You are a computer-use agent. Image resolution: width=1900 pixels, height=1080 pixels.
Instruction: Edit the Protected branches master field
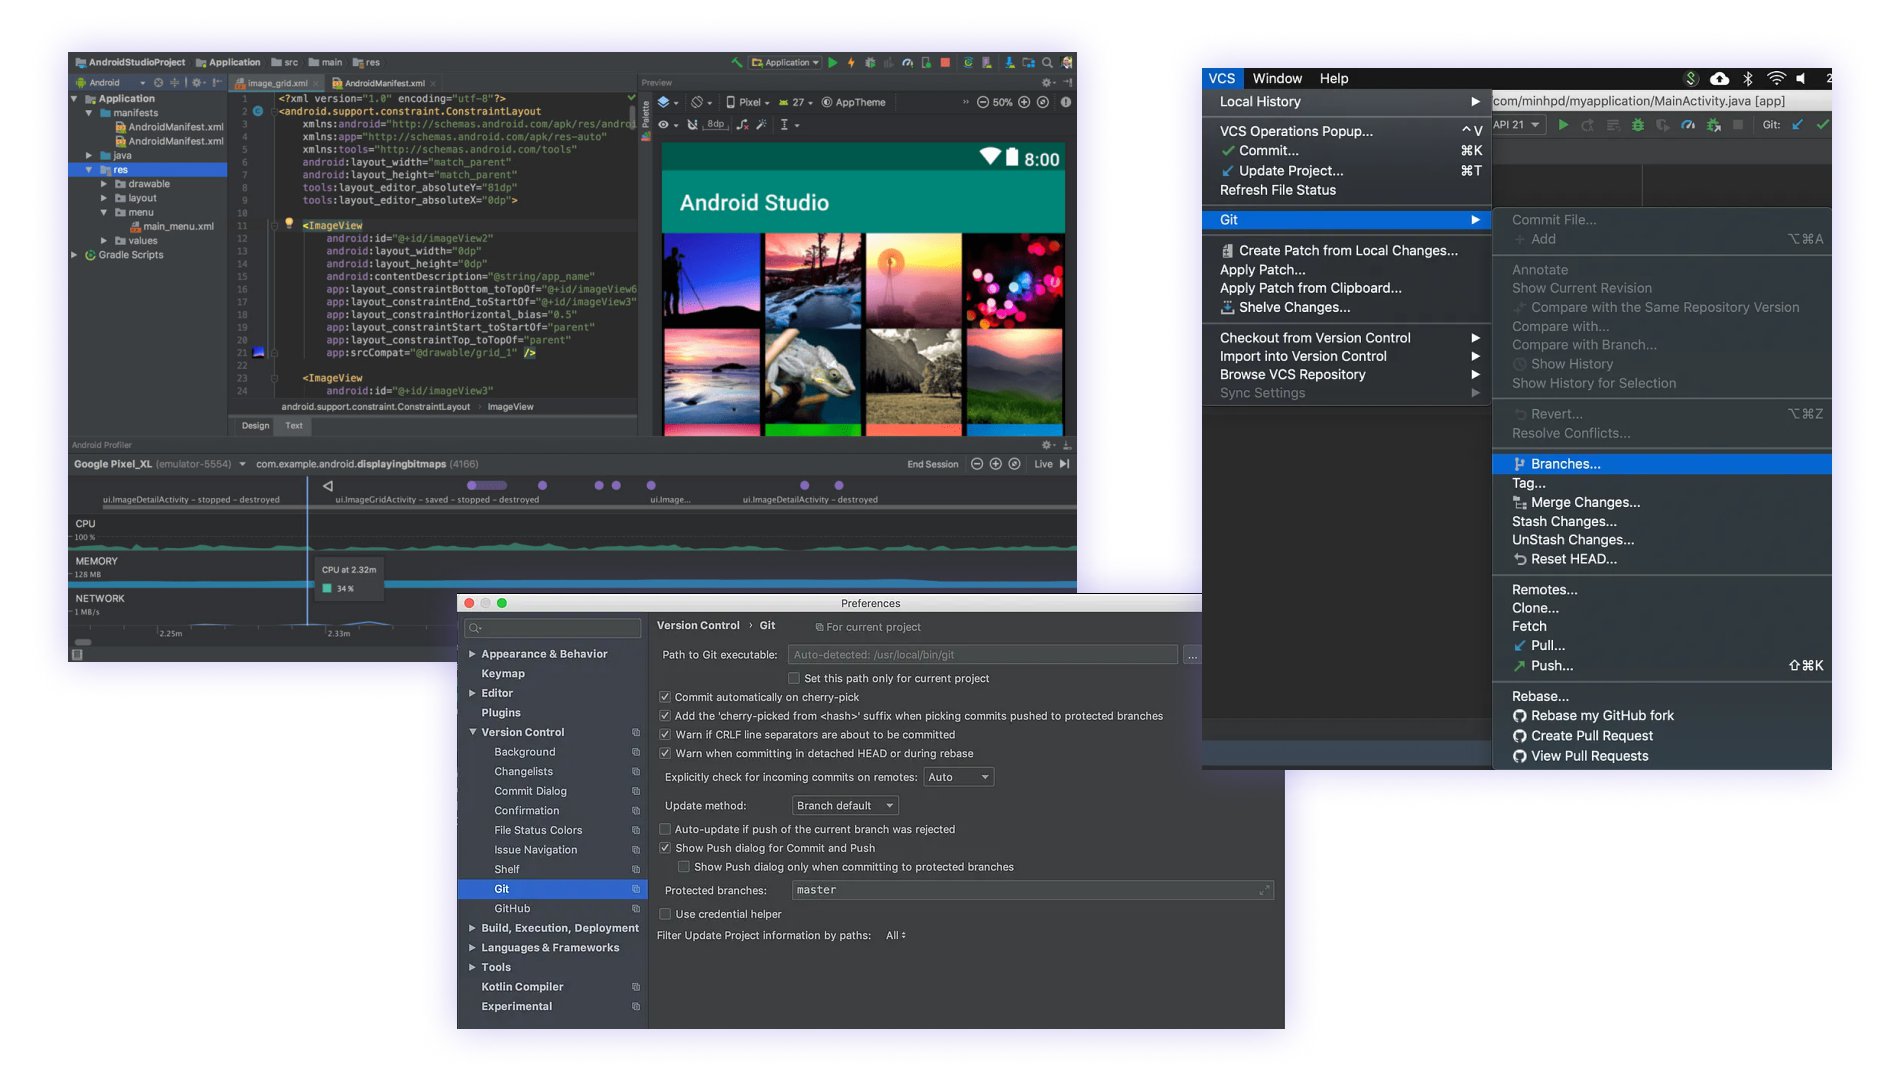point(1030,890)
